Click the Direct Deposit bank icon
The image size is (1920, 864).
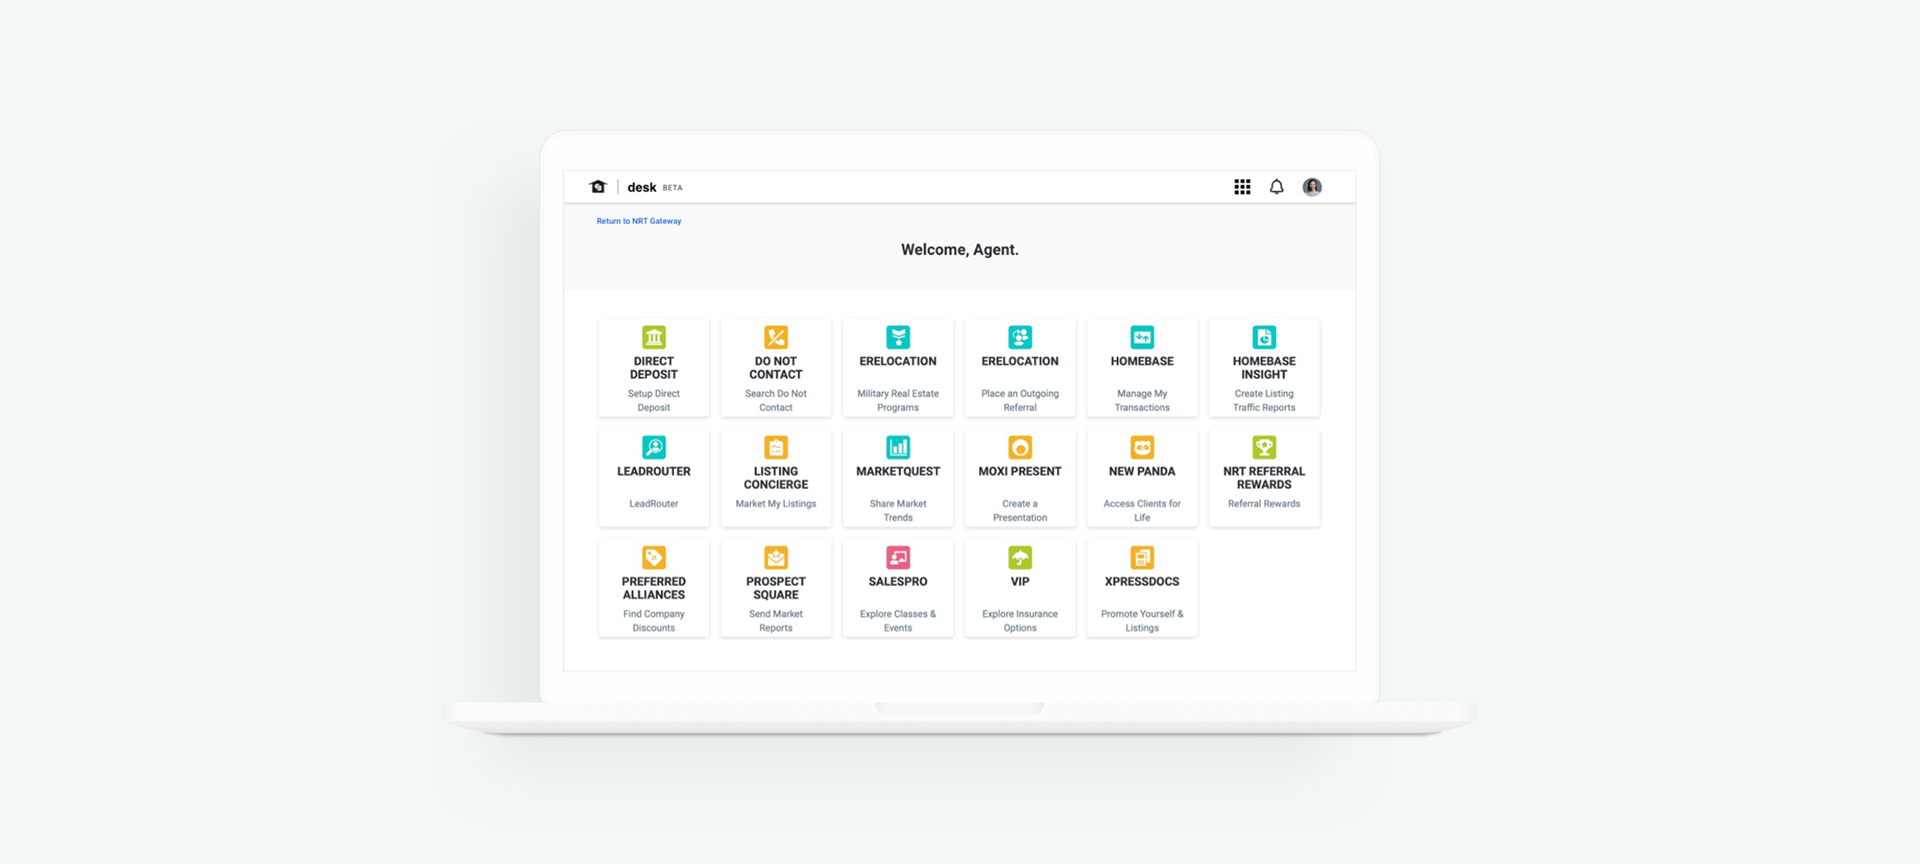coord(654,337)
